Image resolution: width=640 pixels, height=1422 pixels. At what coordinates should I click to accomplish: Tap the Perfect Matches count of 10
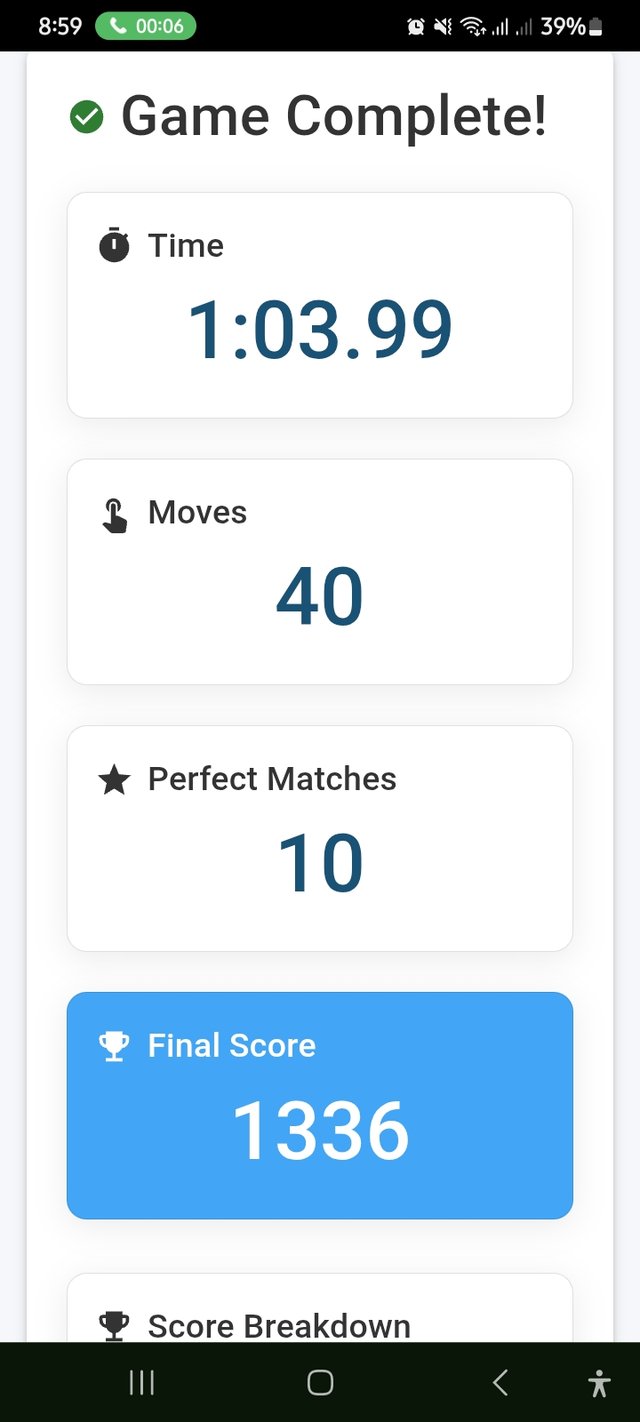[320, 864]
